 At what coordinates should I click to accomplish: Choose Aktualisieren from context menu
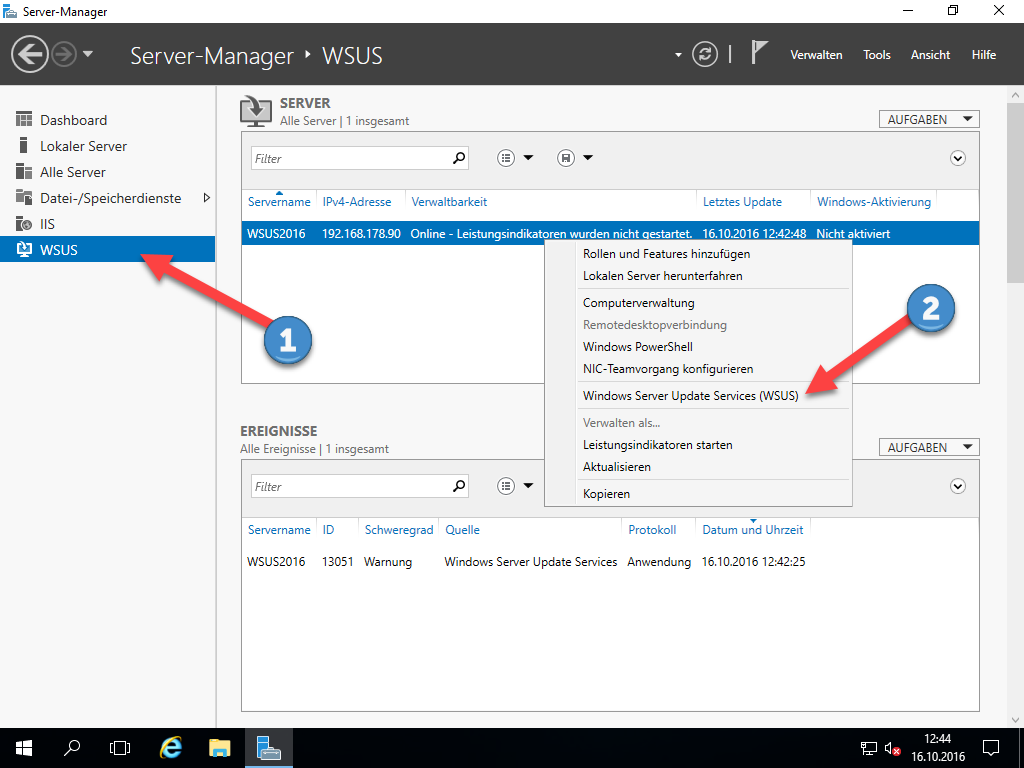616,467
